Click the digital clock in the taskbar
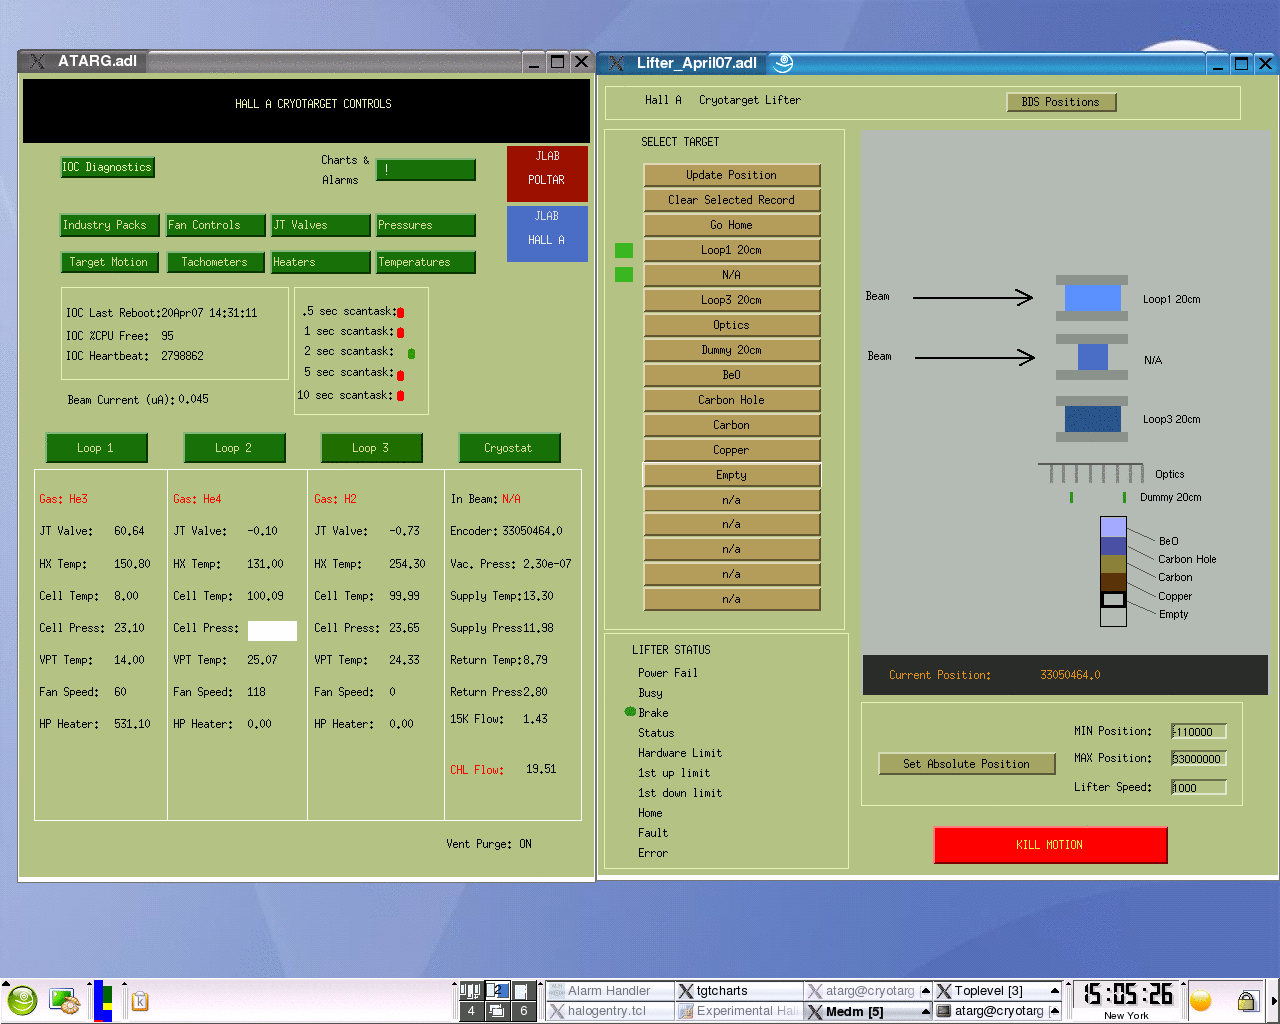The height and width of the screenshot is (1024, 1280). point(1128,994)
